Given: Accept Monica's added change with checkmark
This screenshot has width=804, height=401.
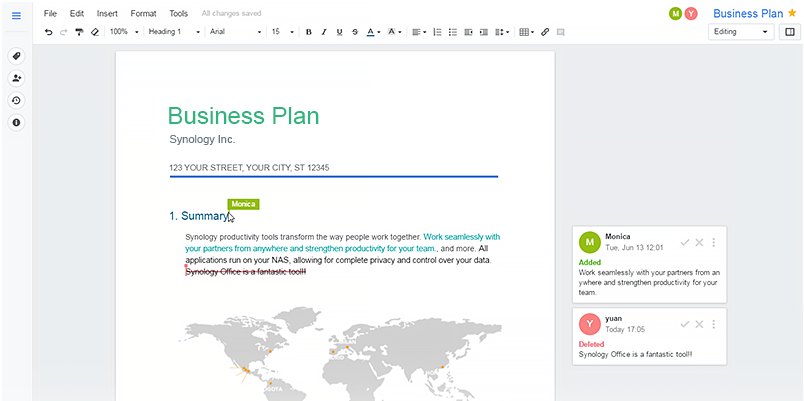Looking at the screenshot, I should pos(685,242).
